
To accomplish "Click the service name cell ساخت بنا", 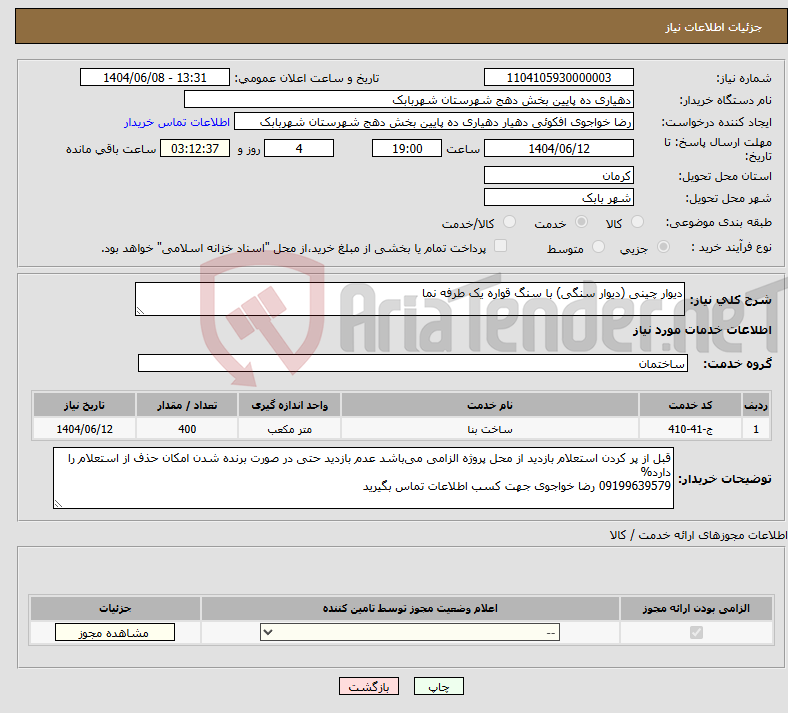I will click(x=490, y=429).
